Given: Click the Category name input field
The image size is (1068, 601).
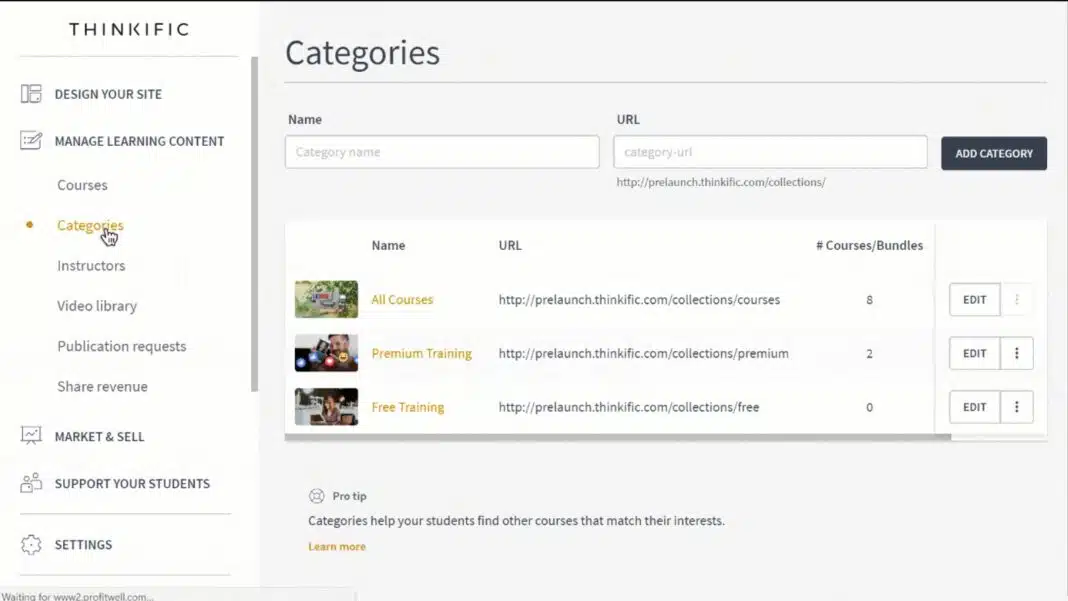Looking at the screenshot, I should [x=442, y=152].
